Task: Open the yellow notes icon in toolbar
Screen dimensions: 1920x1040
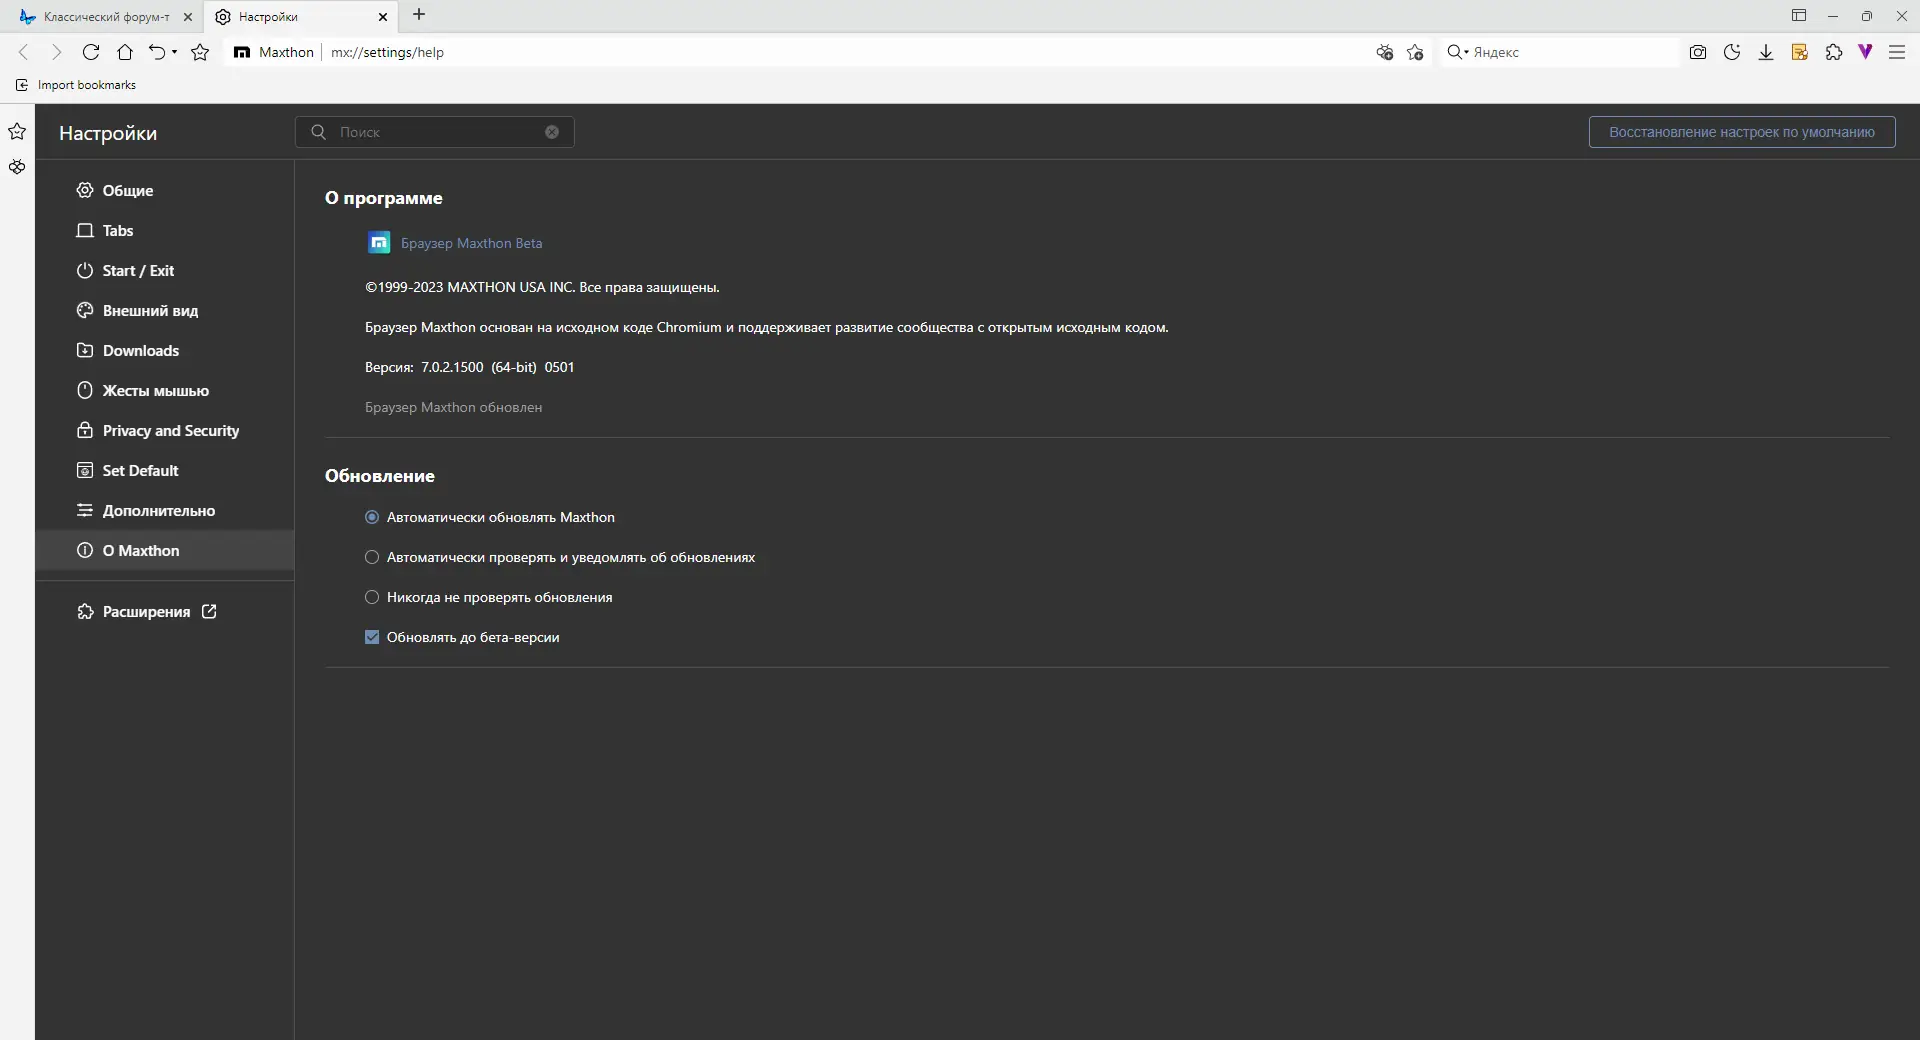Action: (x=1800, y=53)
